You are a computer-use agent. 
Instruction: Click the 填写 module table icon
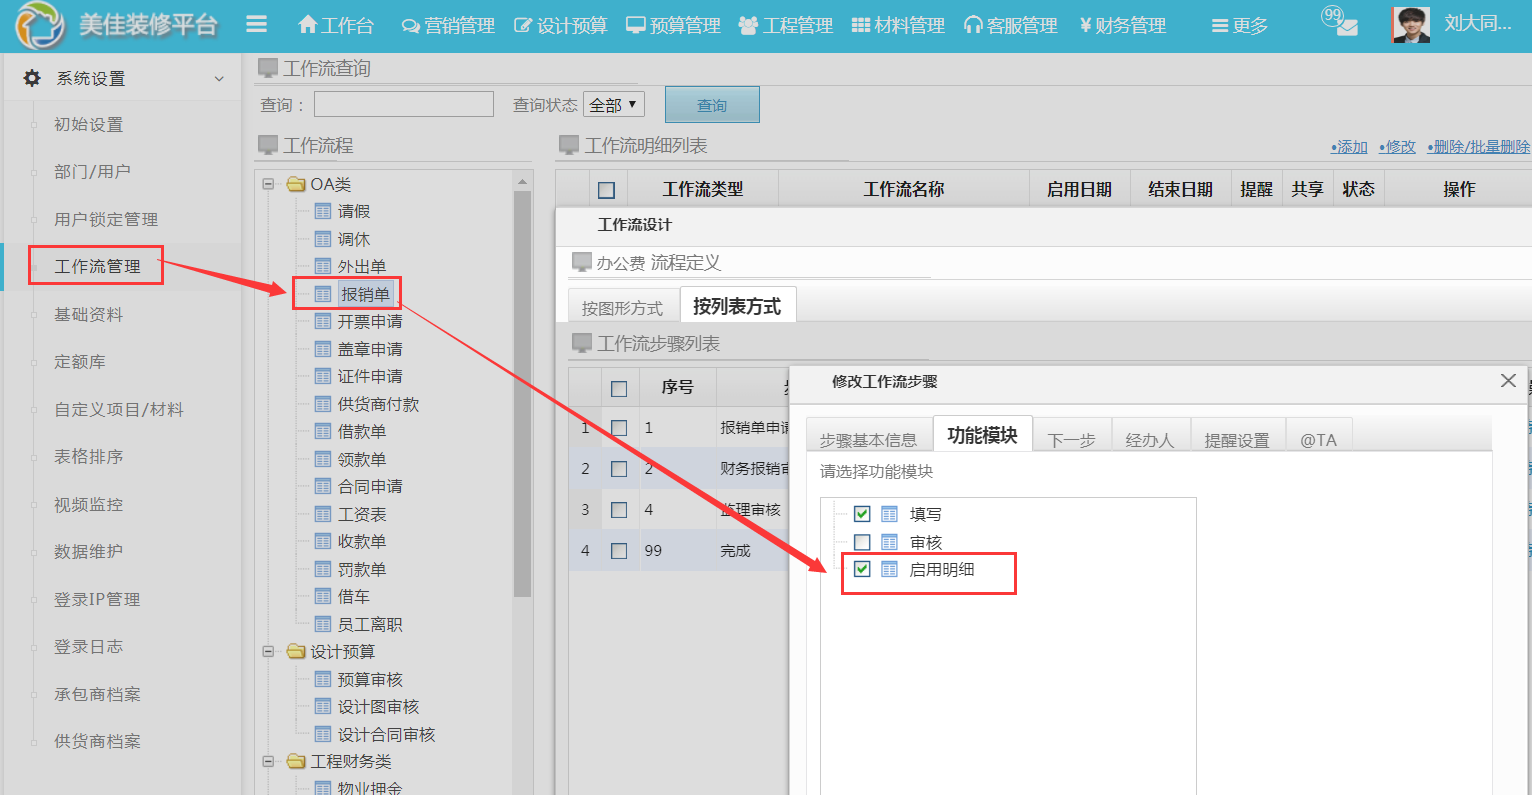pyautogui.click(x=889, y=514)
